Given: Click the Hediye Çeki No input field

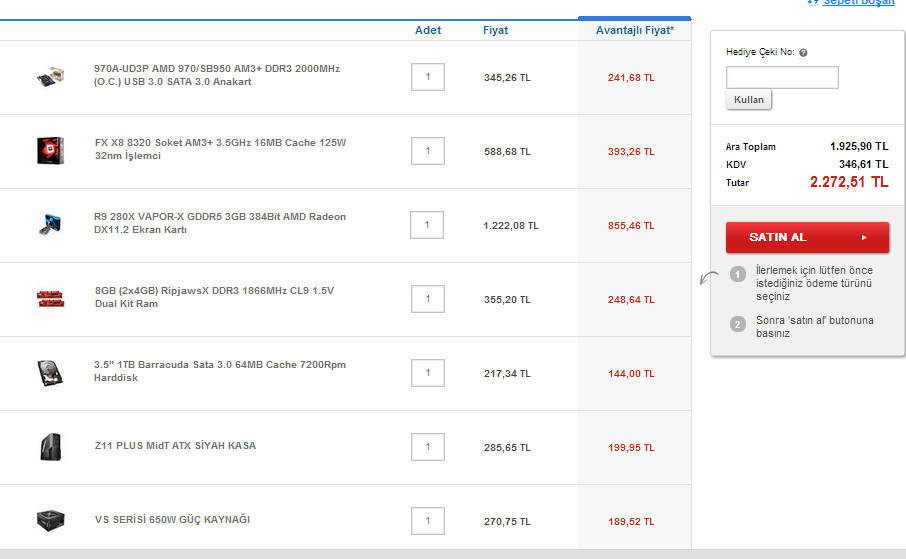Looking at the screenshot, I should 782,77.
